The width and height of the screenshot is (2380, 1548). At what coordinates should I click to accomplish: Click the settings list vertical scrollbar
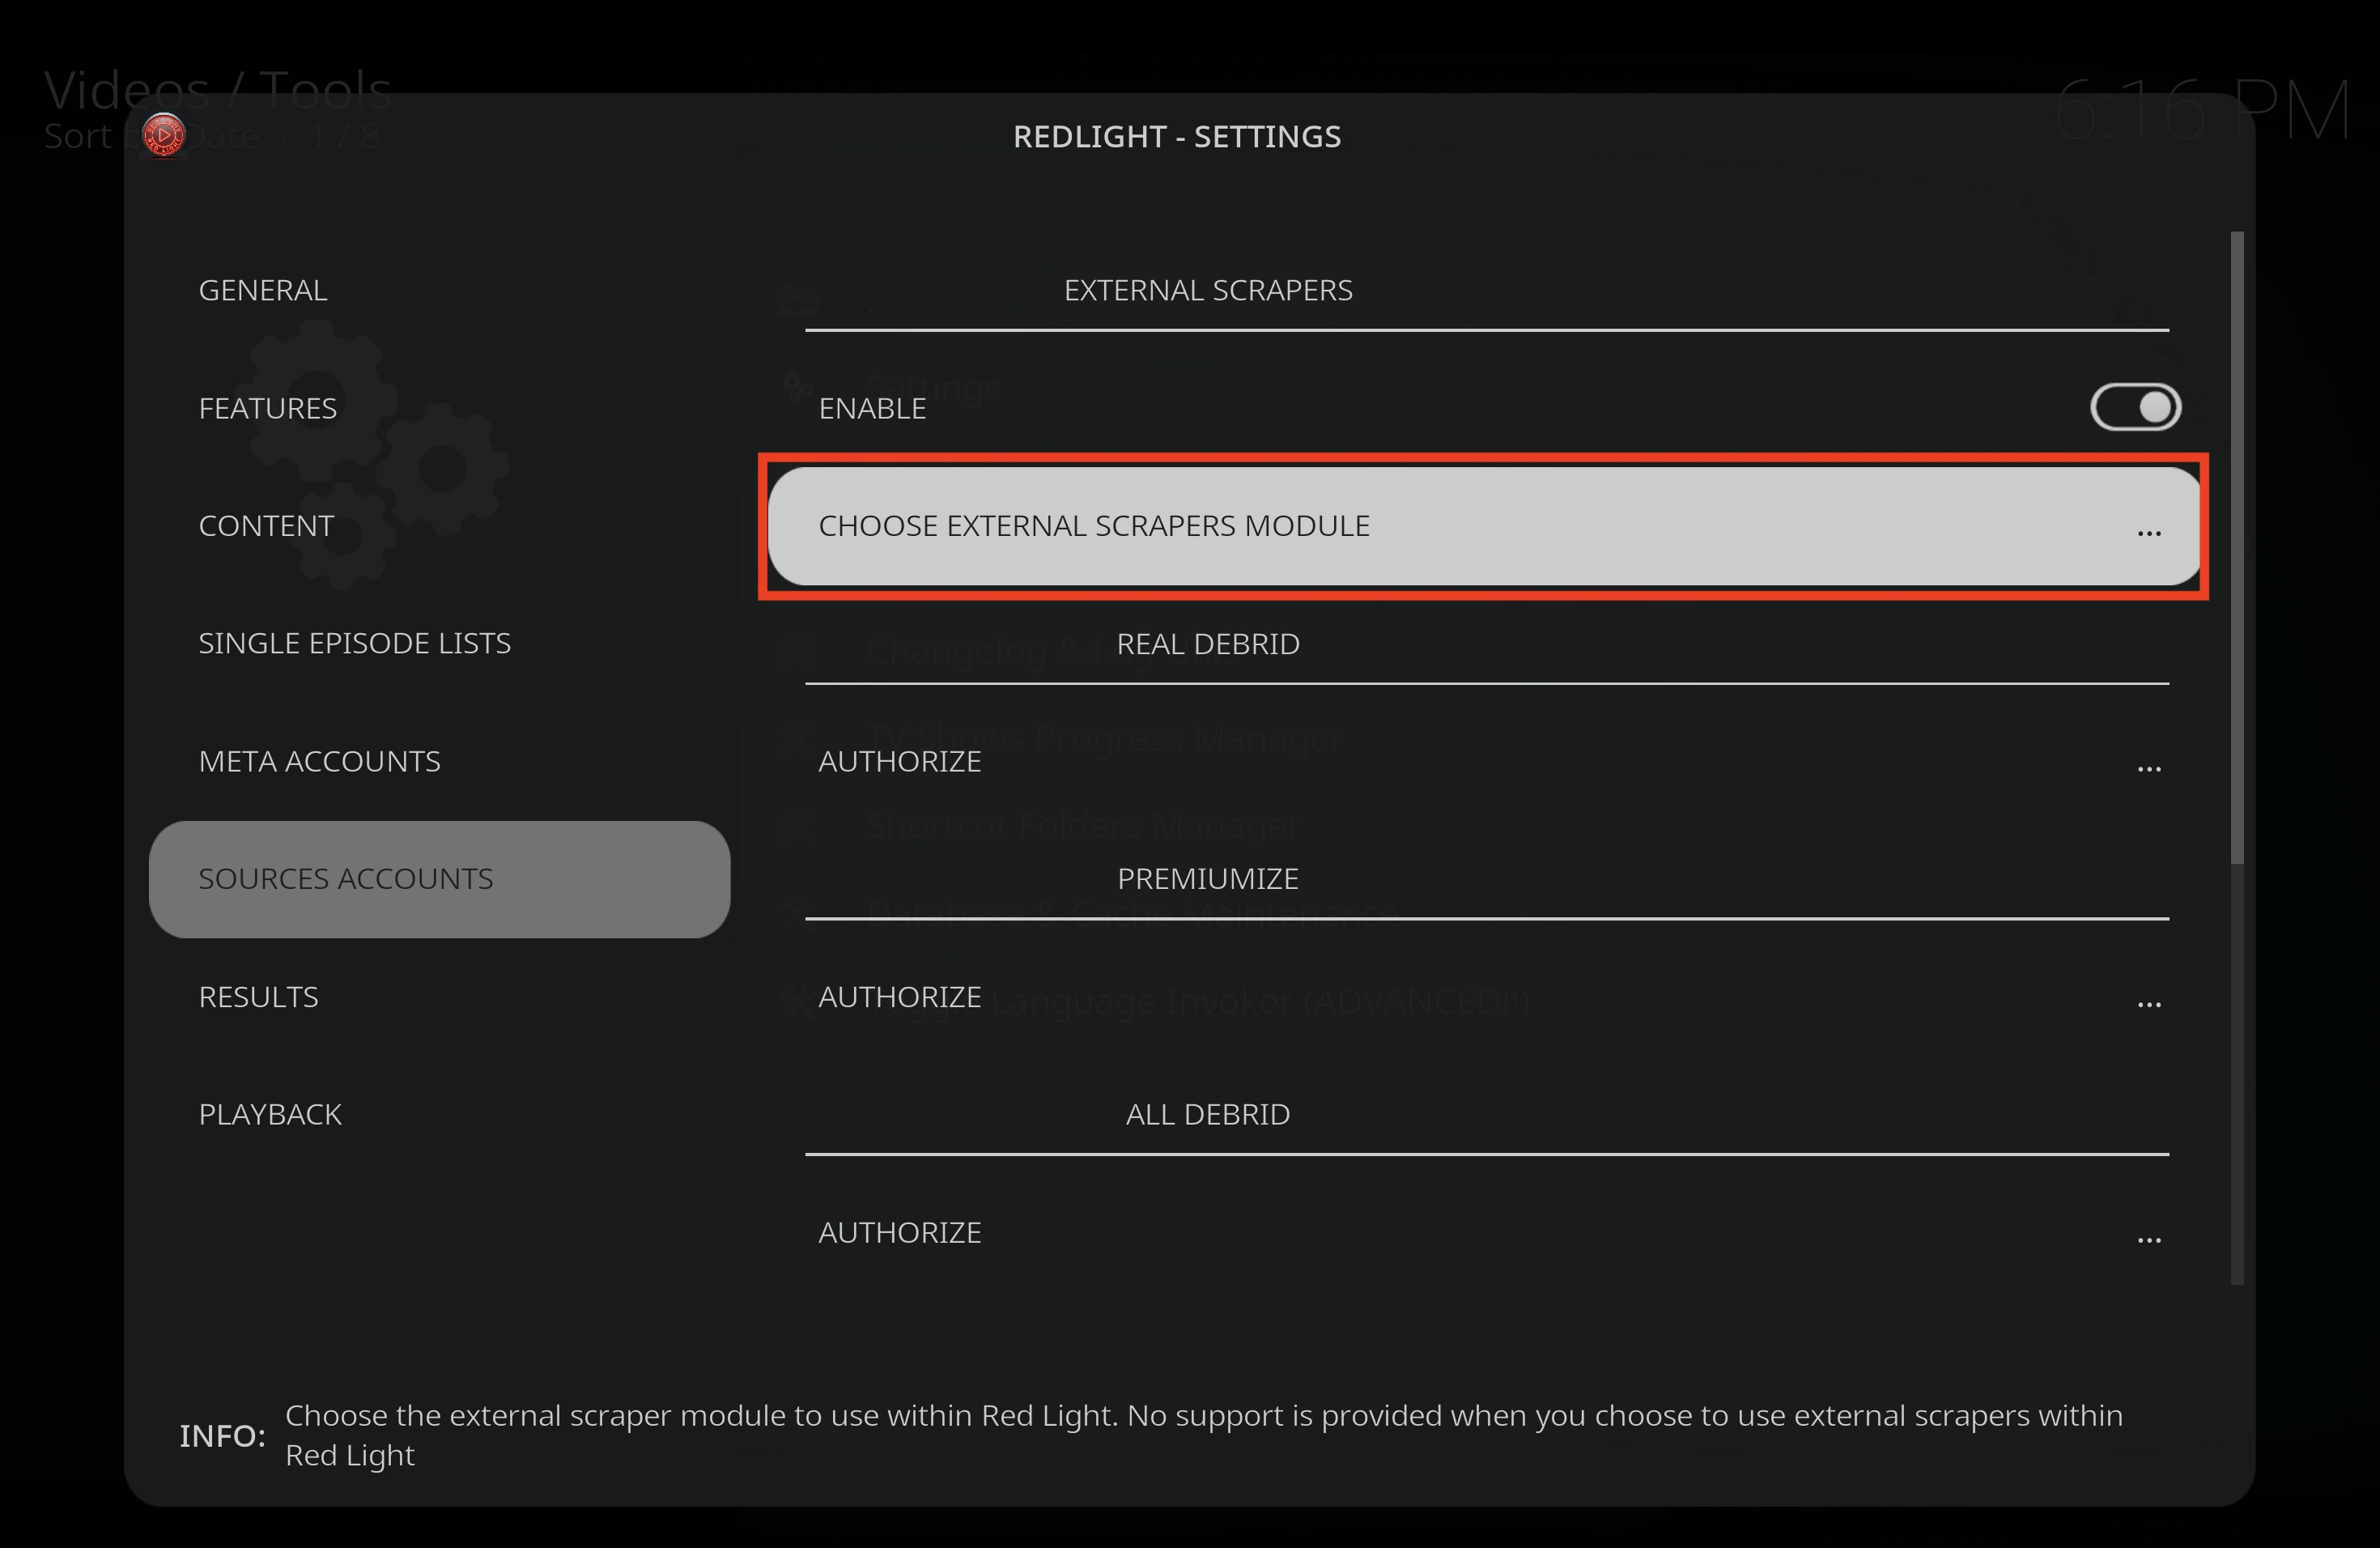click(2237, 758)
